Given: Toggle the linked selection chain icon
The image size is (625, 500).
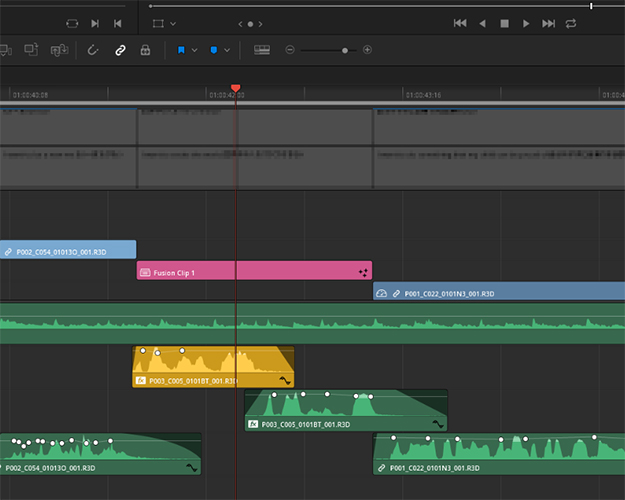Looking at the screenshot, I should pyautogui.click(x=120, y=49).
